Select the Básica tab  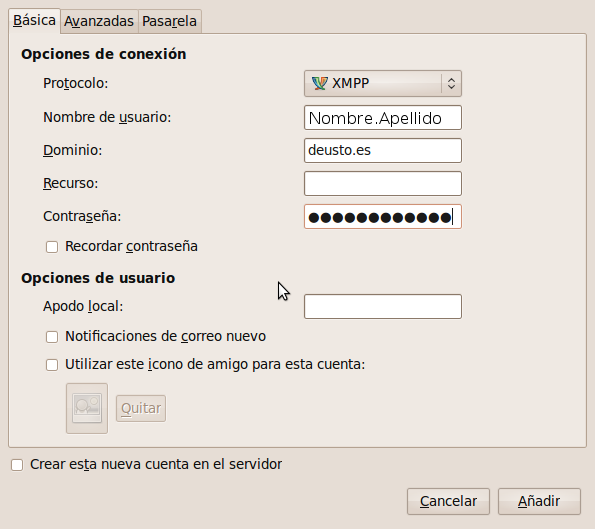click(x=35, y=20)
